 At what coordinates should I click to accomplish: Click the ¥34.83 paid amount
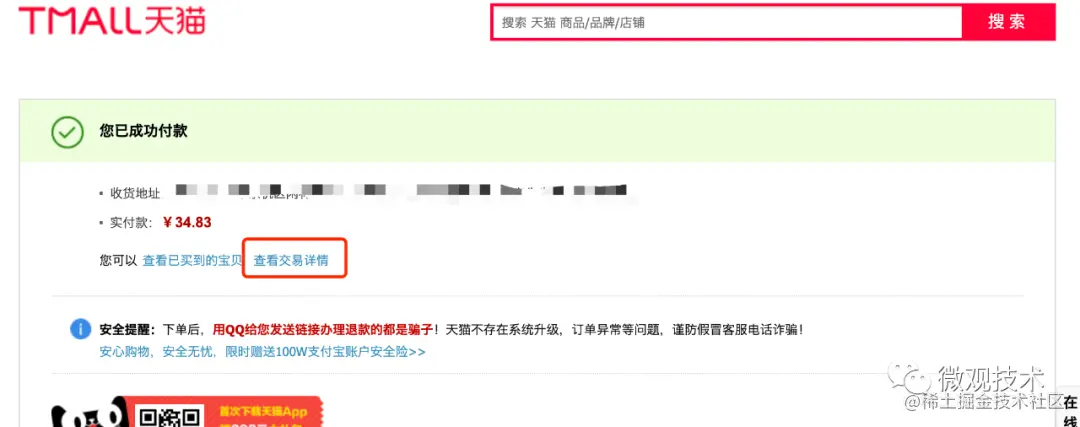tap(187, 222)
